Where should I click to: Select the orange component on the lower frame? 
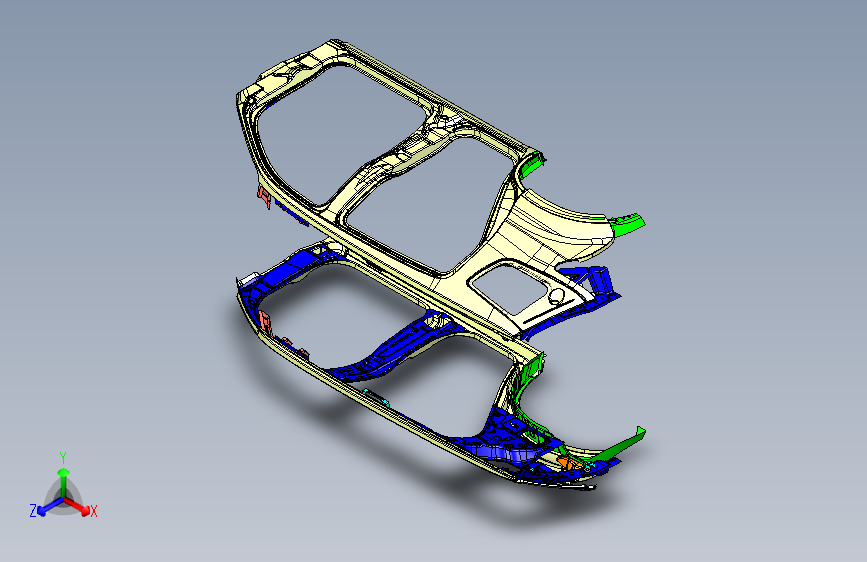coord(568,463)
